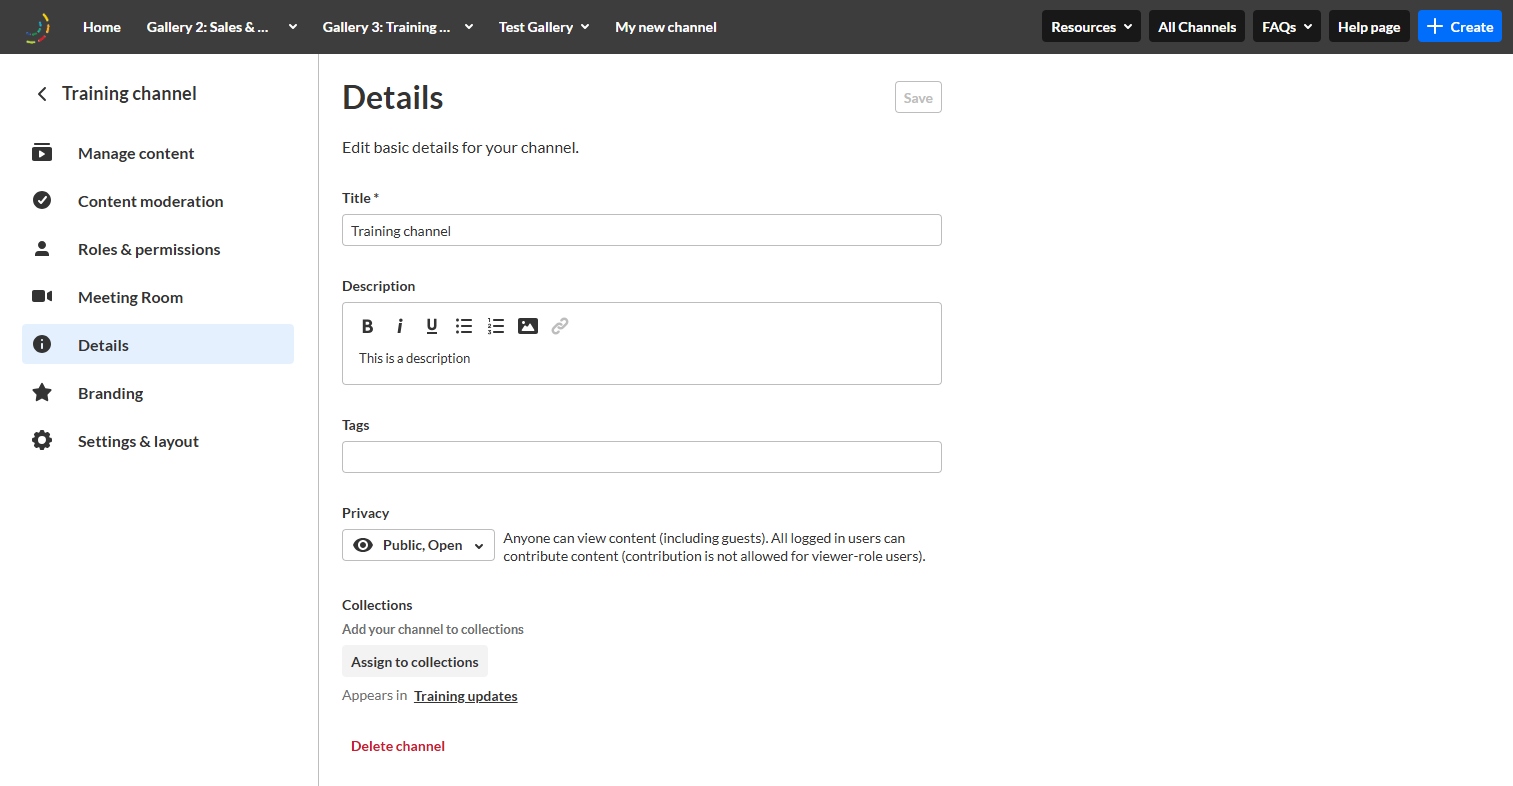Go to Home in top navigation
The width and height of the screenshot is (1513, 786).
click(102, 27)
